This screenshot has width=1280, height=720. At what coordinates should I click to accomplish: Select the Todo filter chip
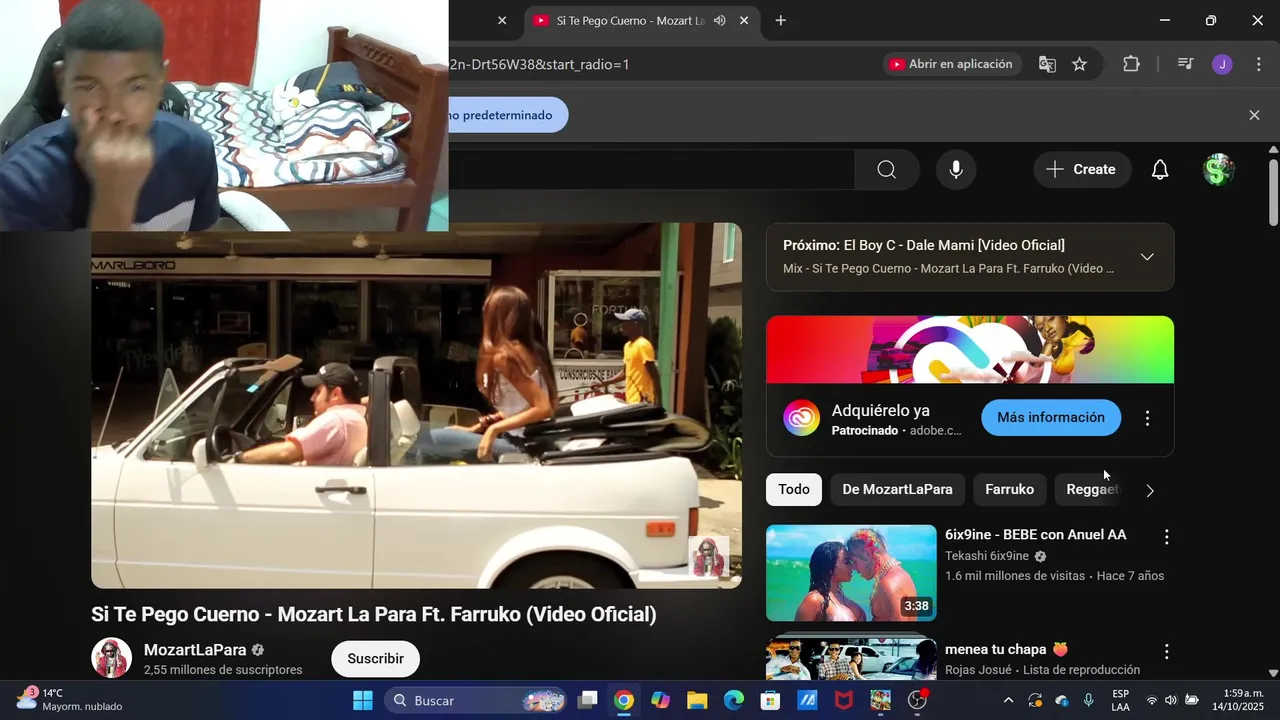tap(794, 489)
